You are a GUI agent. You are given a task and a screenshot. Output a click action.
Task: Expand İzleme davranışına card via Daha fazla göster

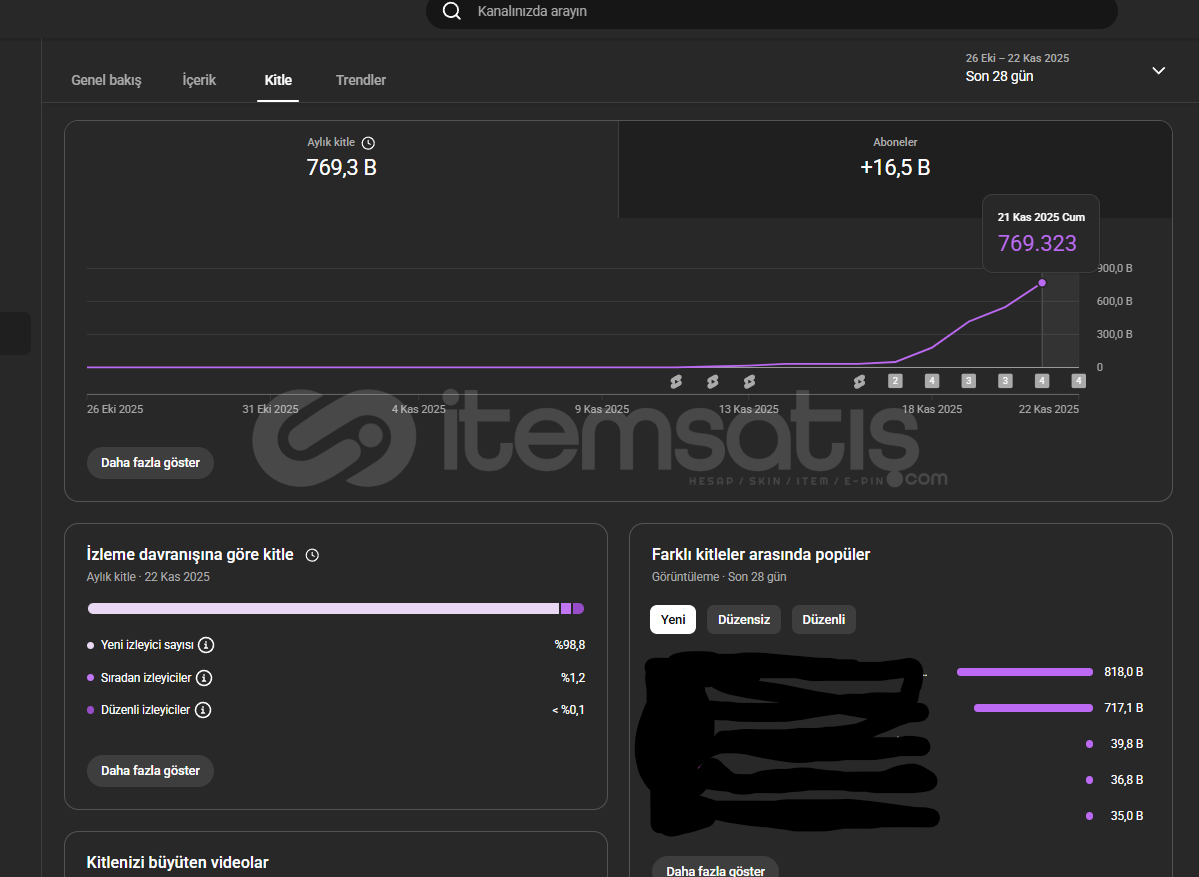pyautogui.click(x=150, y=771)
